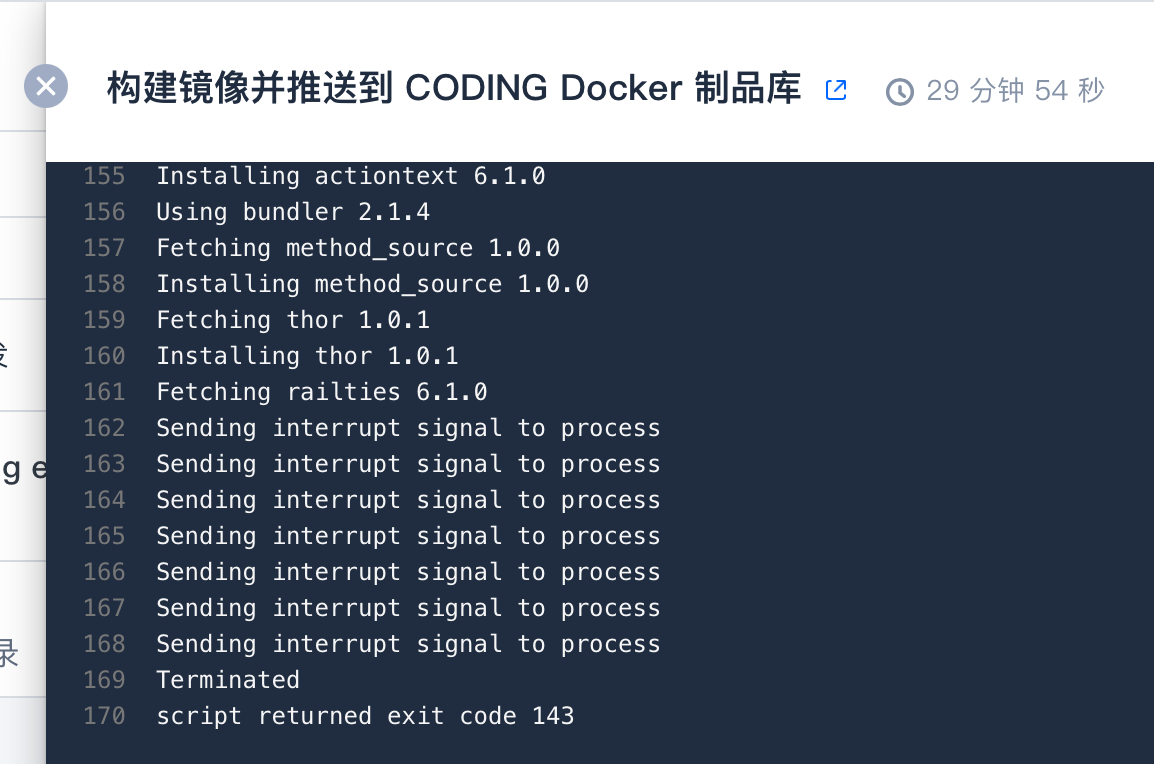Select line 161 Fetching railties 6.1.0
Screen dimensions: 1154x764
[x=322, y=392]
